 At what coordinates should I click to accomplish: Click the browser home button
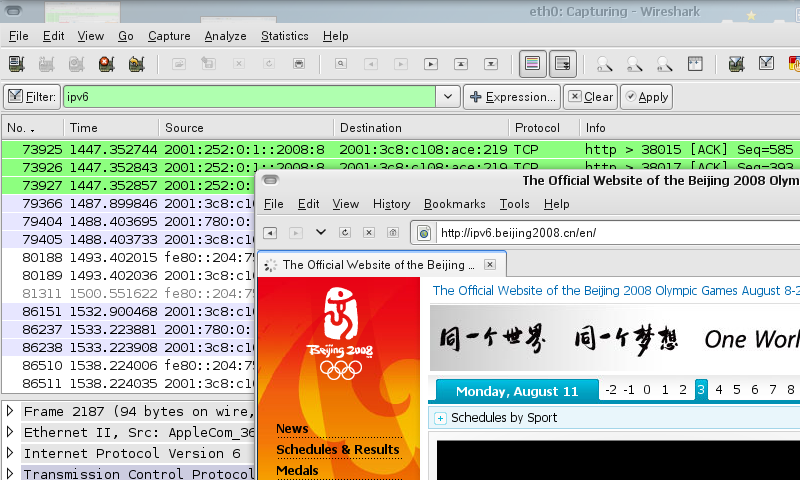click(393, 233)
